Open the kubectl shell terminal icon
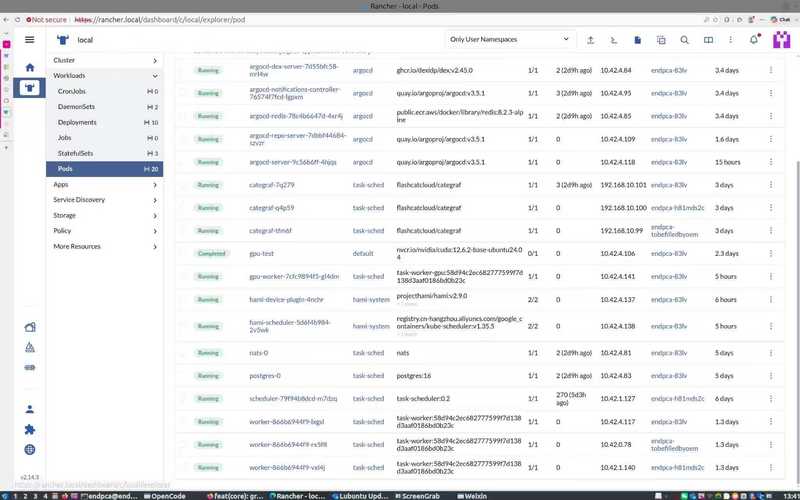Screen dimensions: 800x500 point(614,40)
